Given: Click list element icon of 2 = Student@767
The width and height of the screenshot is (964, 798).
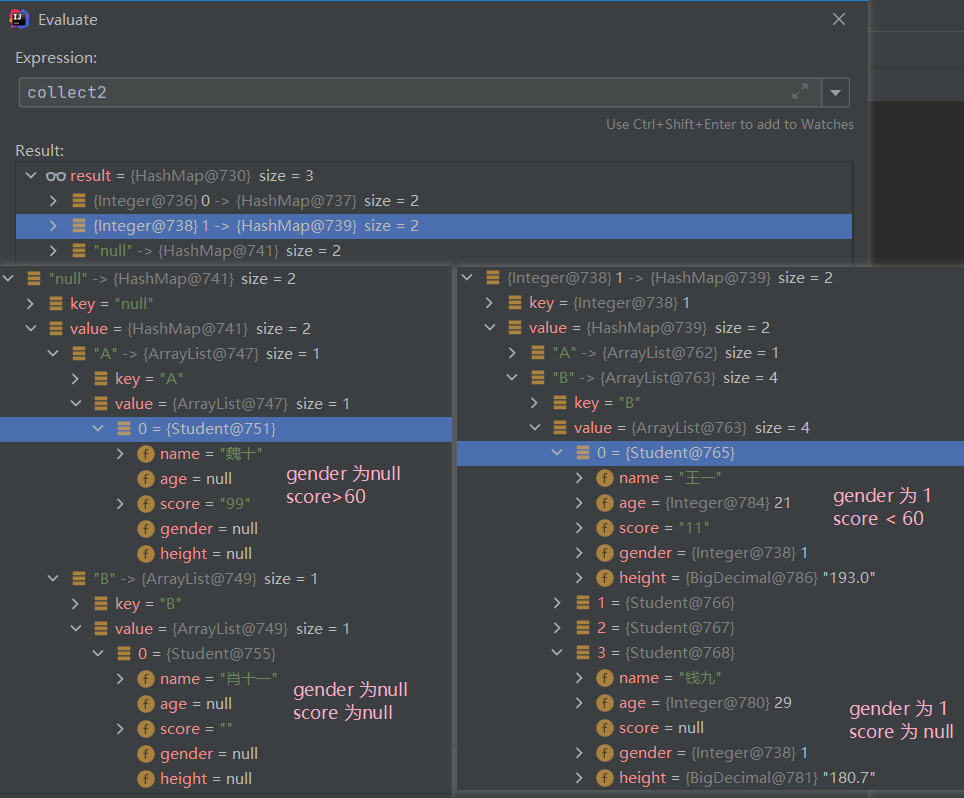Looking at the screenshot, I should pos(583,628).
